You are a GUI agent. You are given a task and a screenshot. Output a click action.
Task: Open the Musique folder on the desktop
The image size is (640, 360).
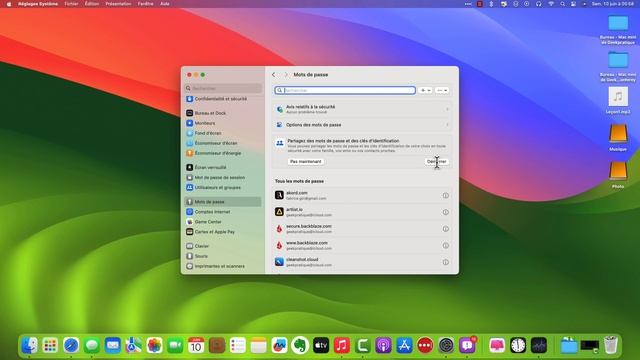click(618, 138)
